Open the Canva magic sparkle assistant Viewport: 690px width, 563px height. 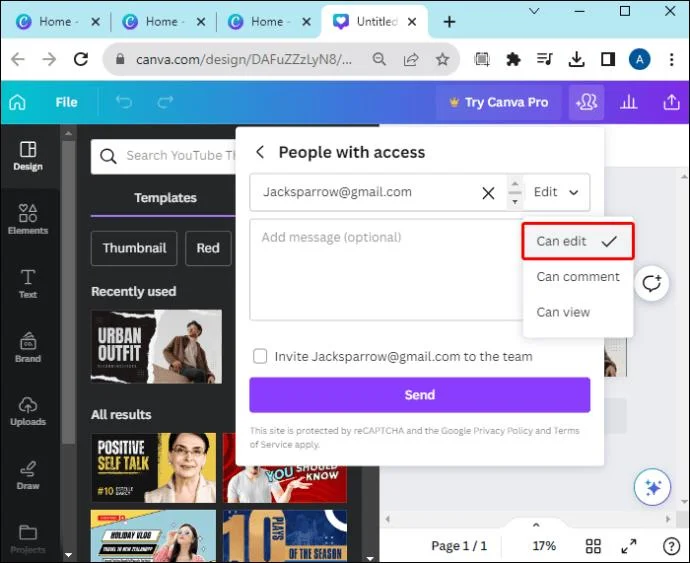tap(653, 487)
